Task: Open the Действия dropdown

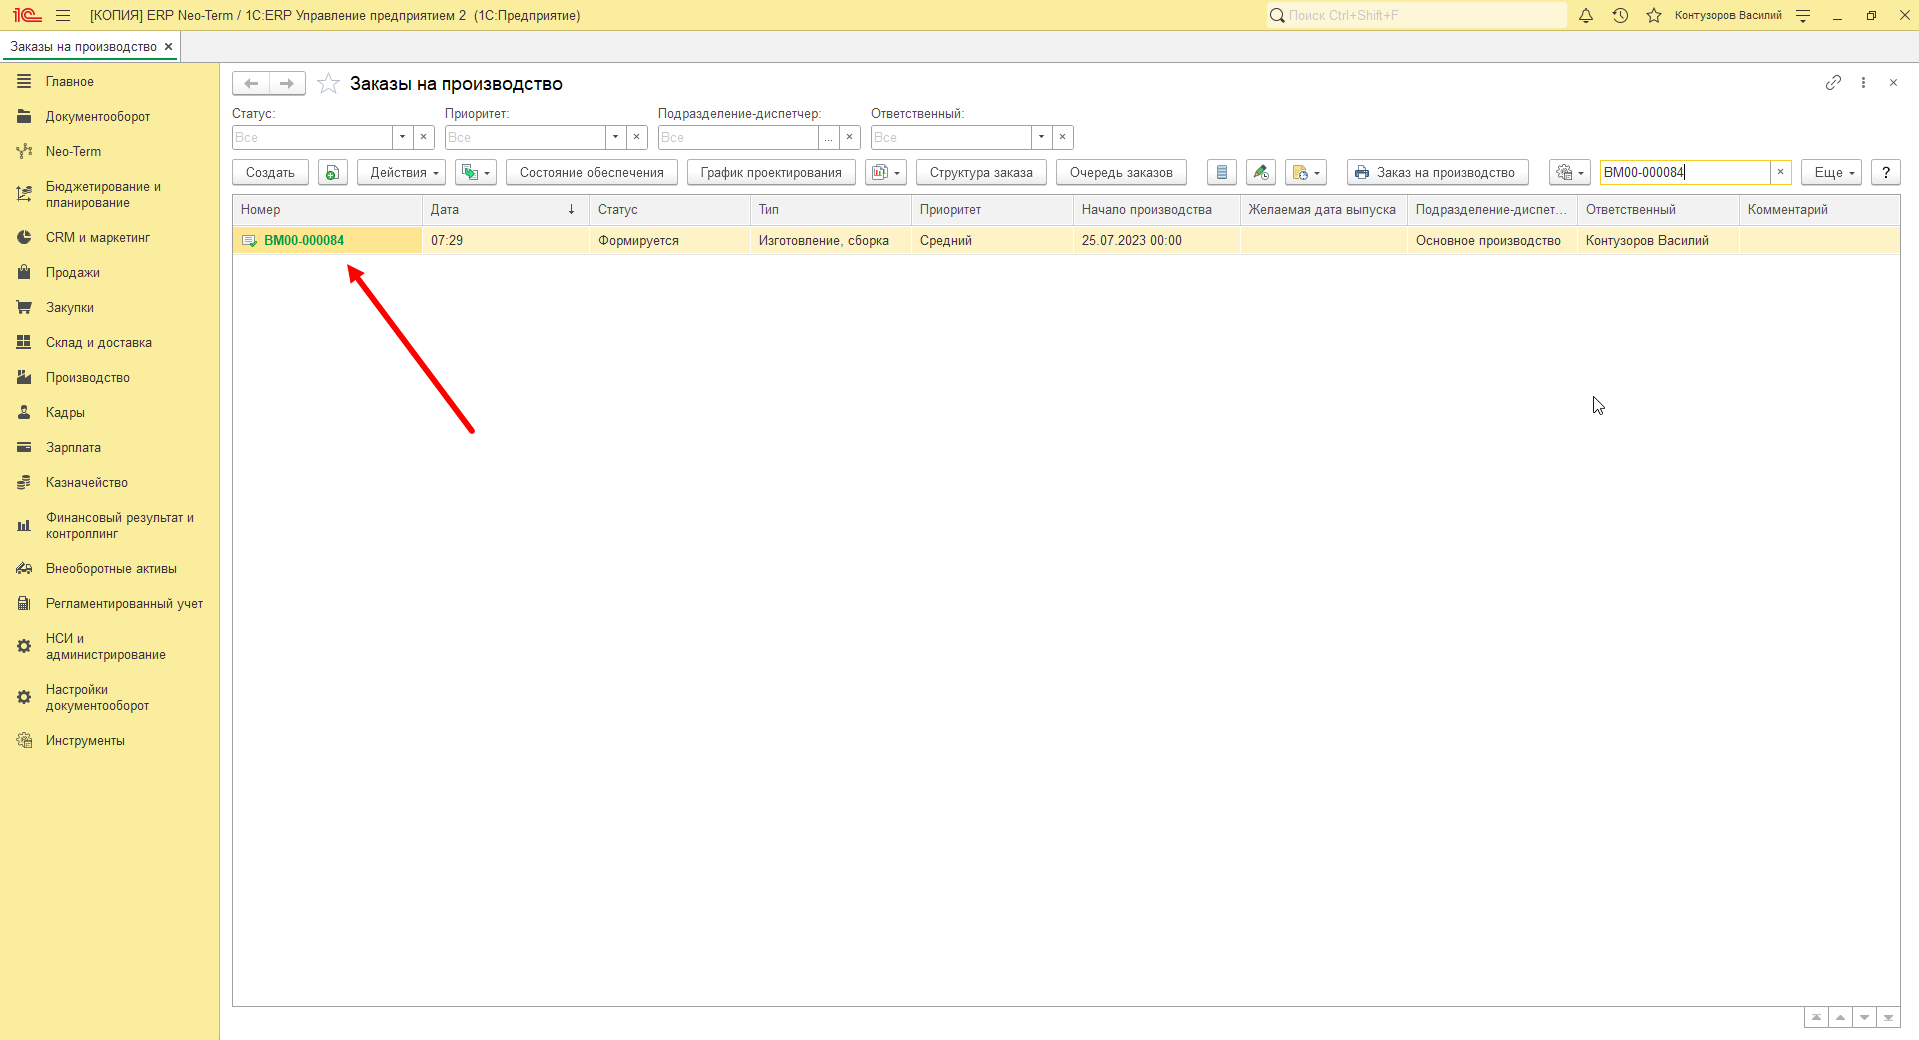Action: [401, 172]
